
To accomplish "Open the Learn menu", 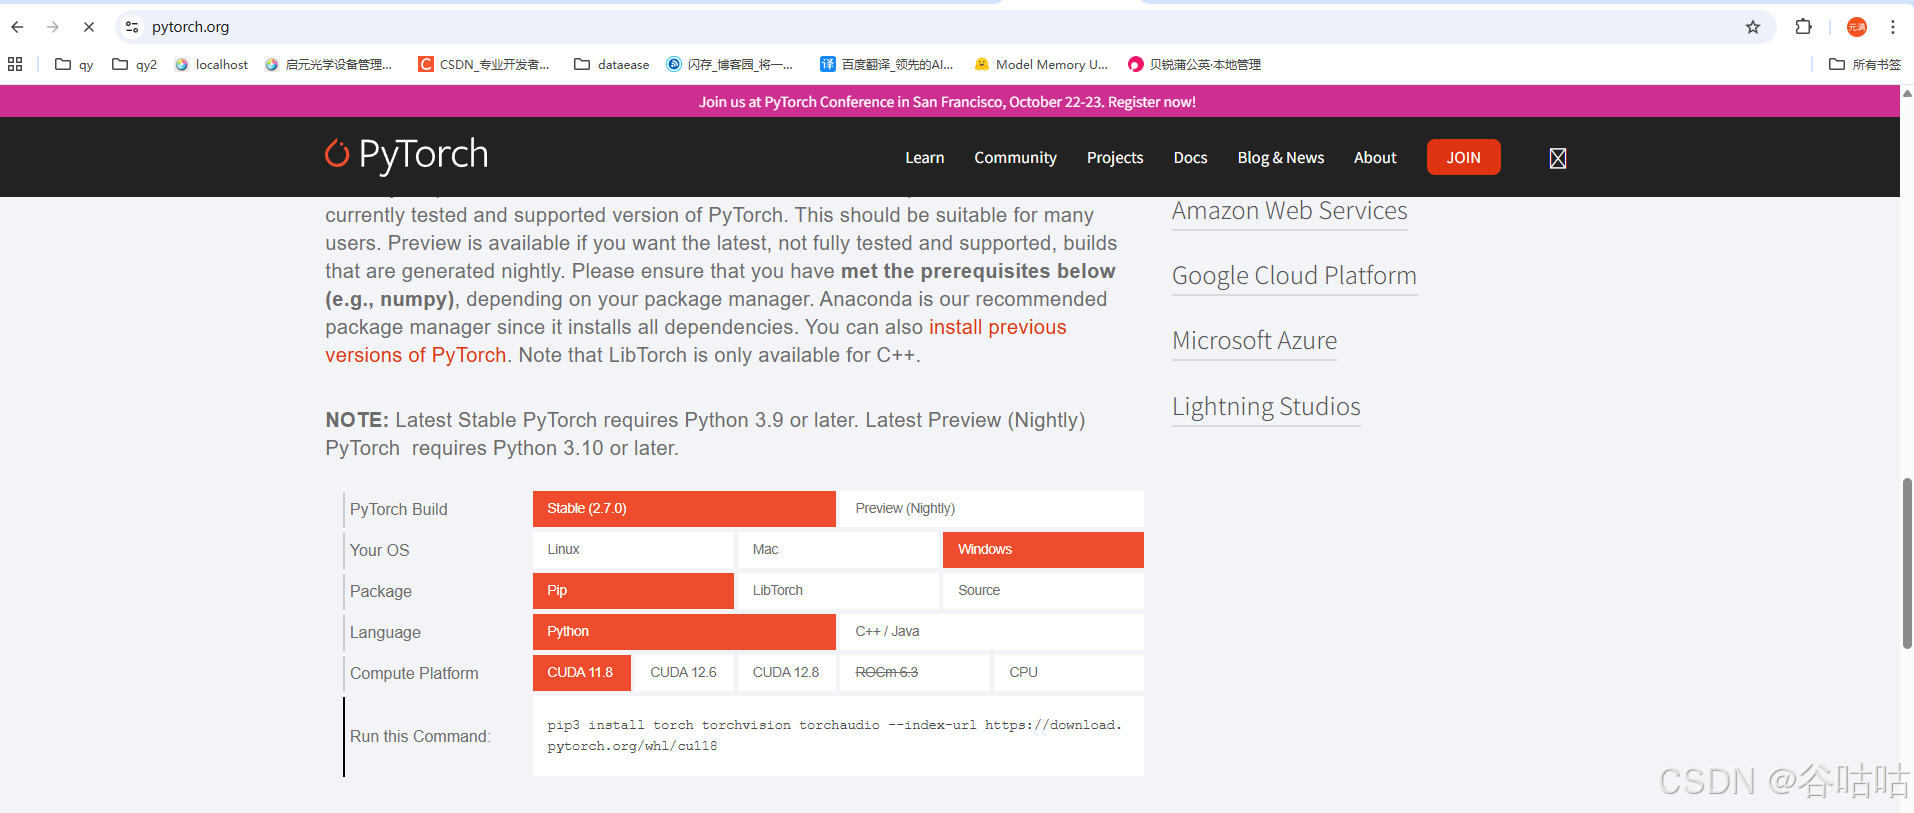I will [x=924, y=158].
